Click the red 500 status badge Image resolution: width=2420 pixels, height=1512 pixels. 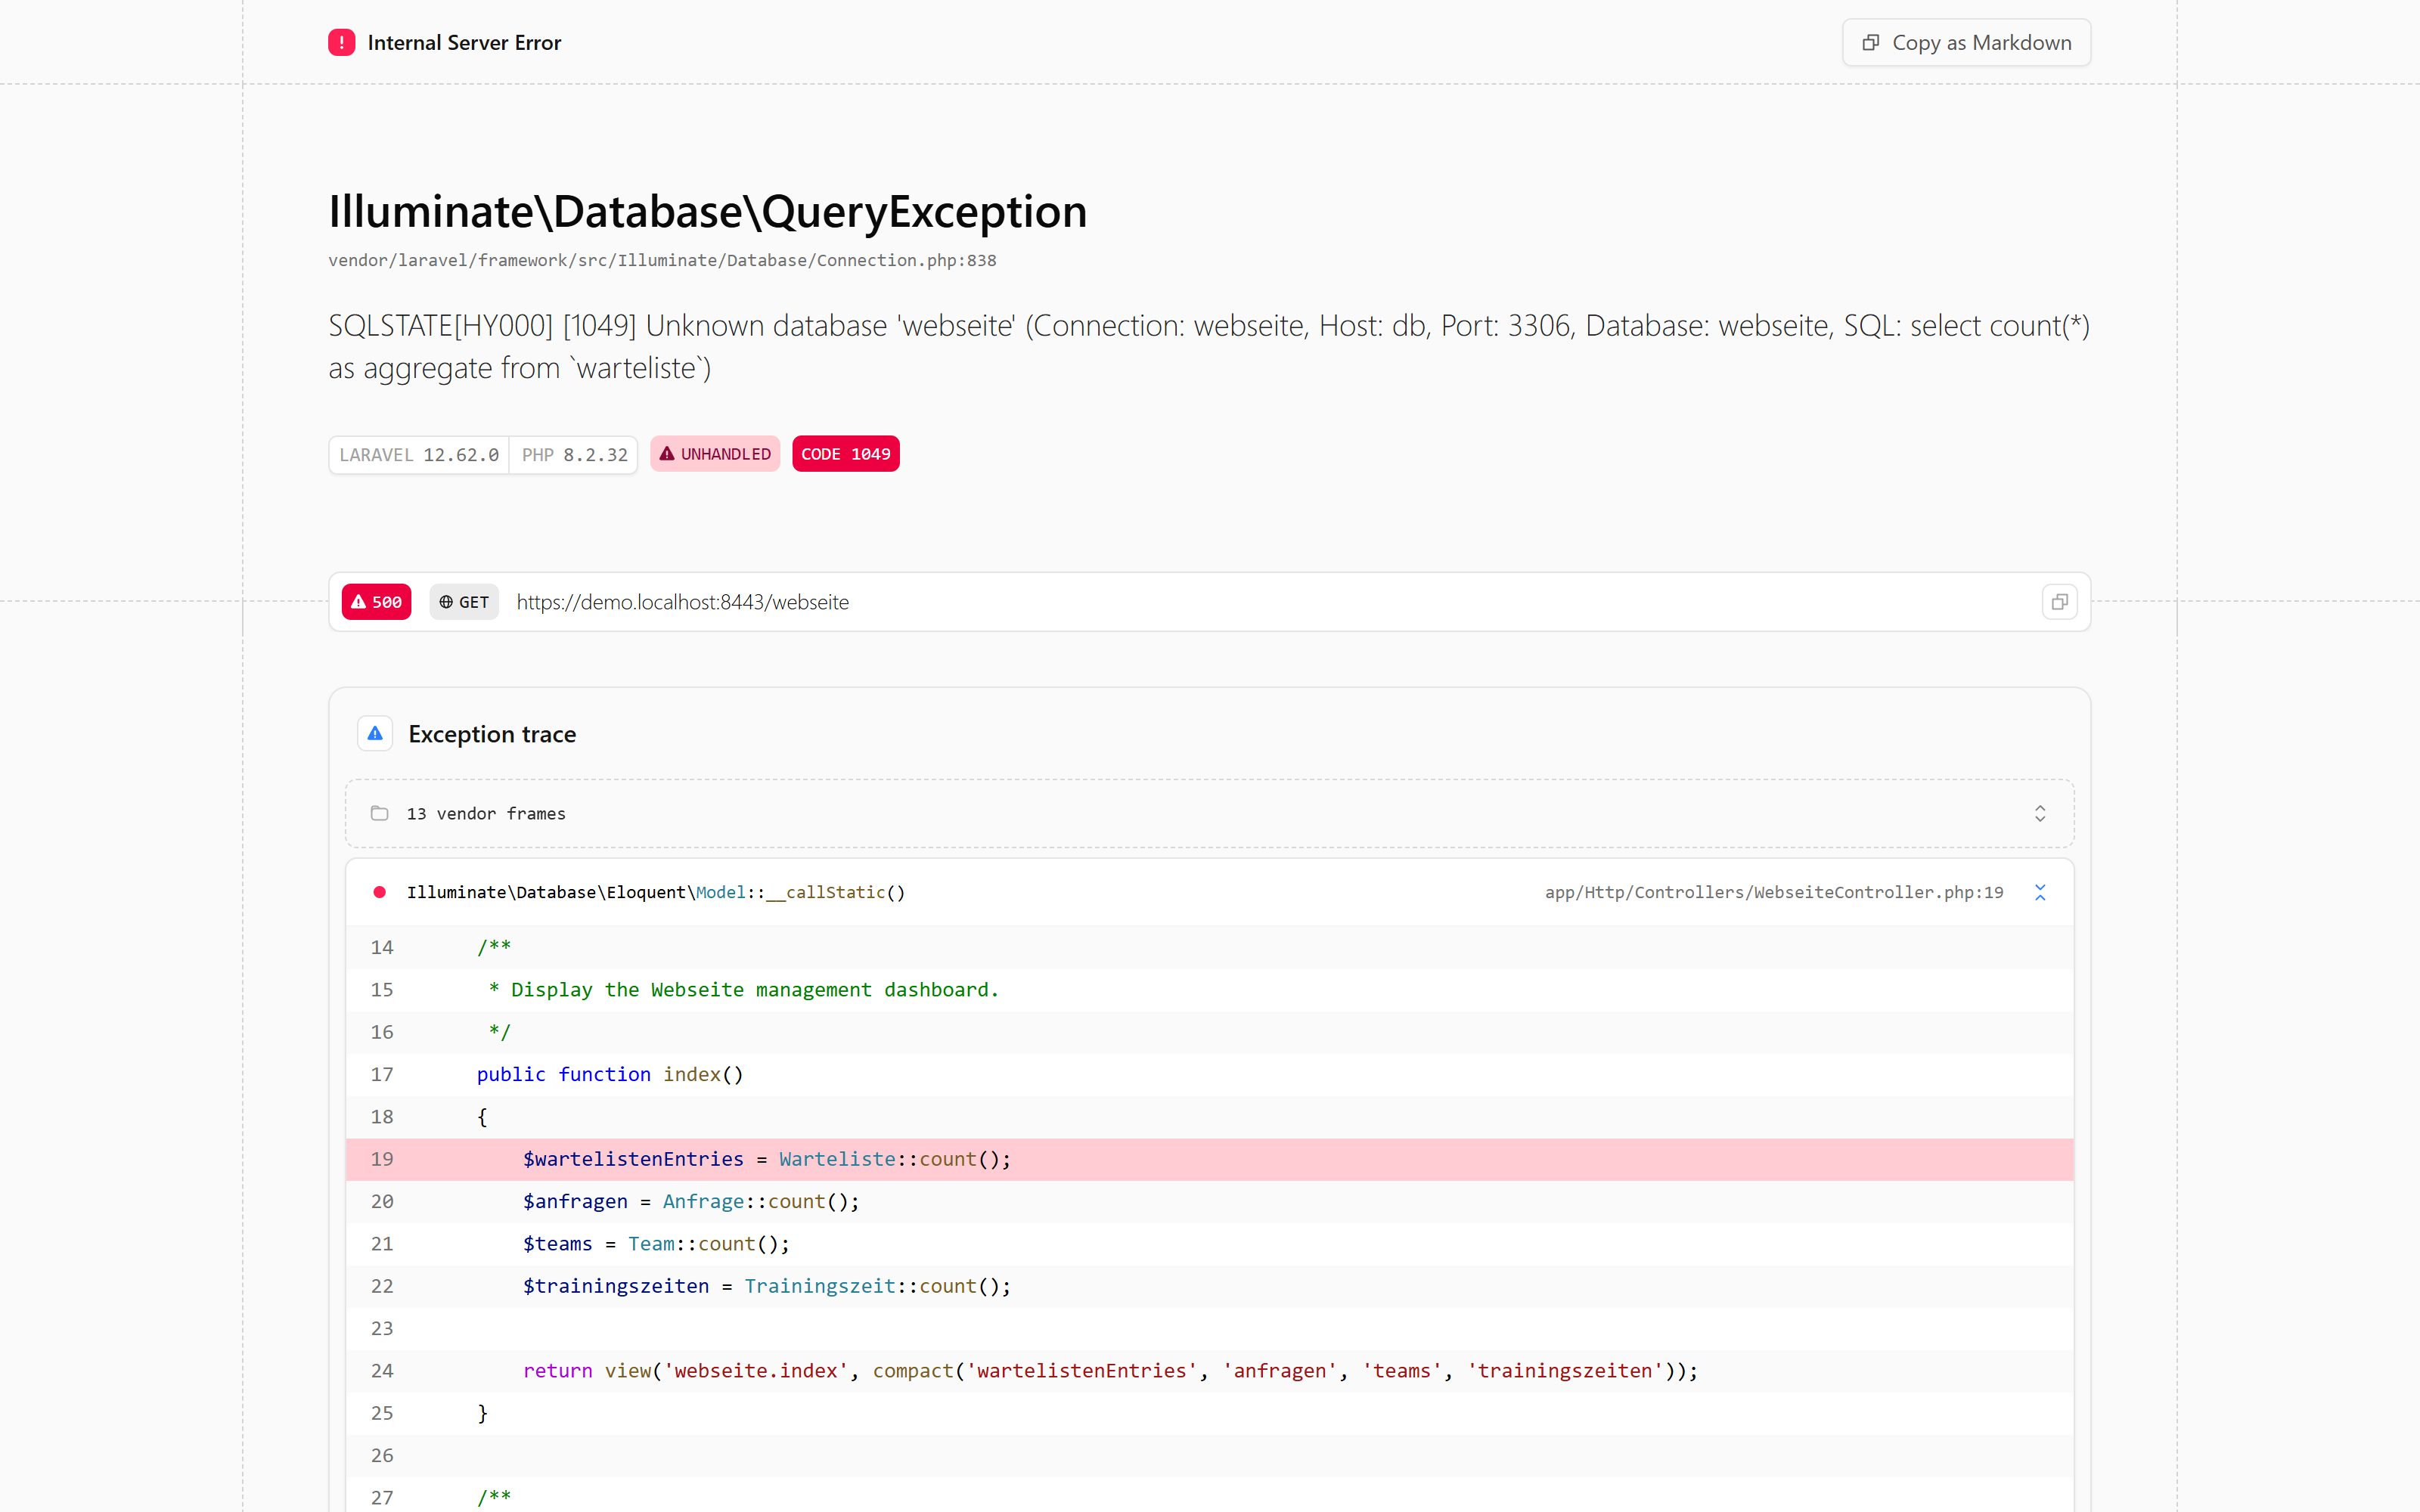click(376, 602)
